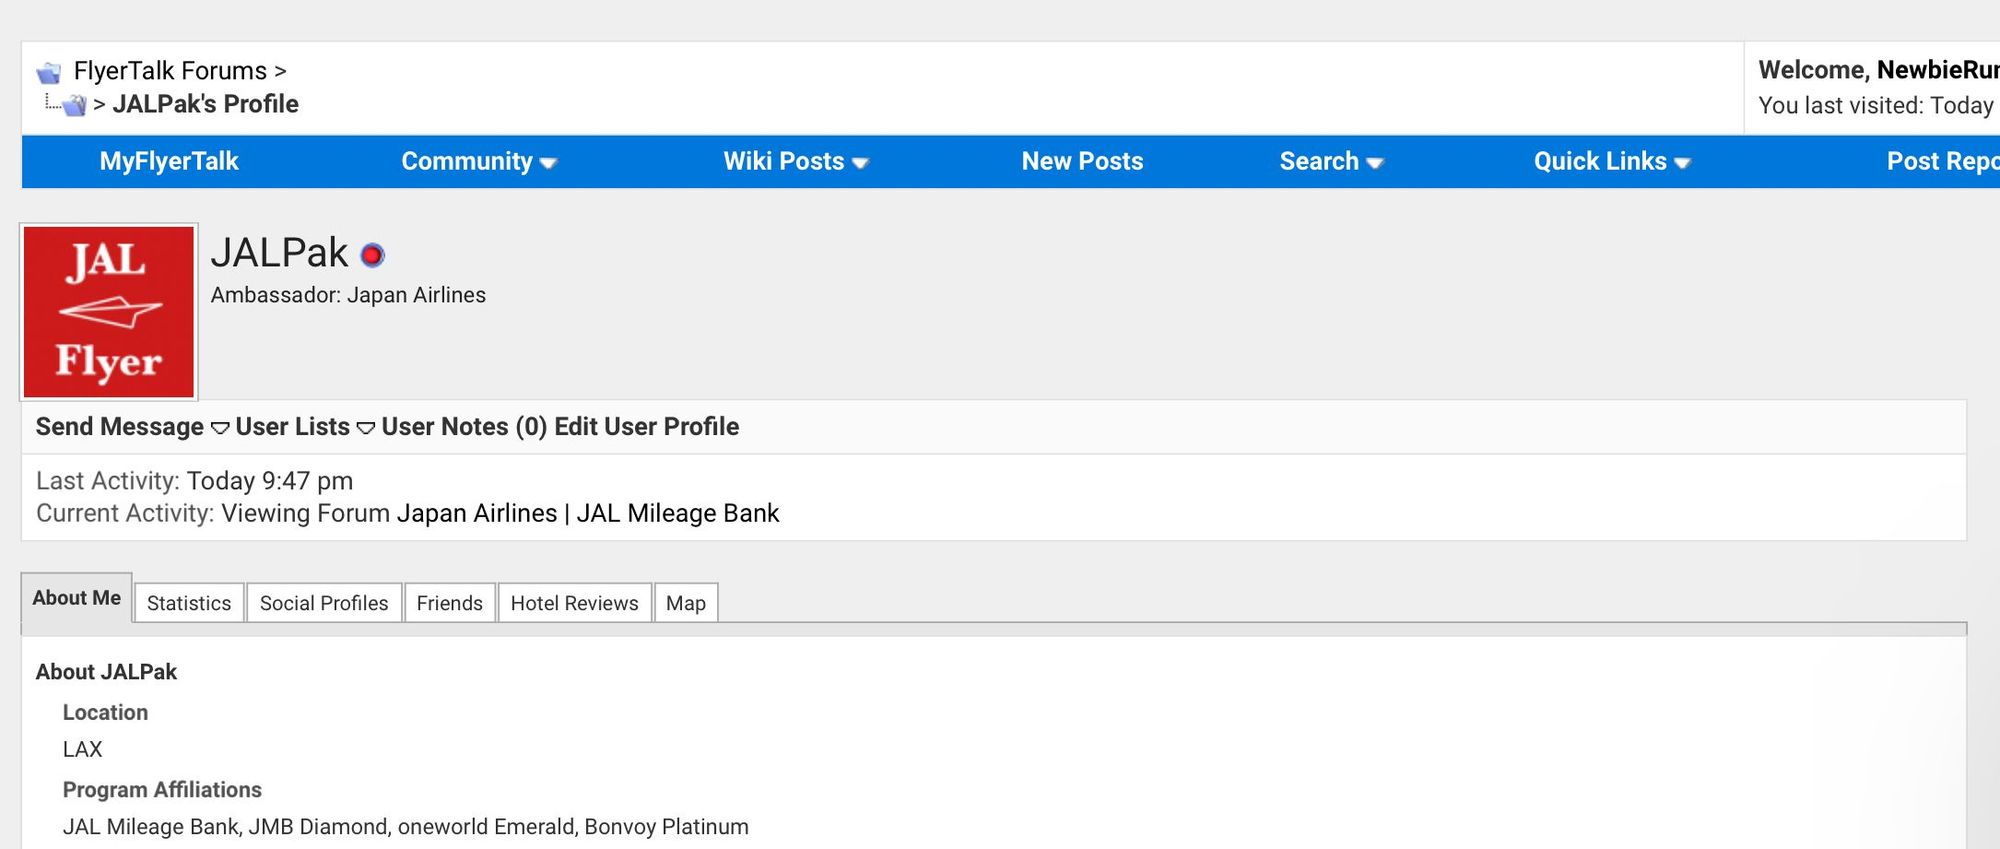
Task: Open New Posts in navigation bar
Action: click(x=1082, y=161)
